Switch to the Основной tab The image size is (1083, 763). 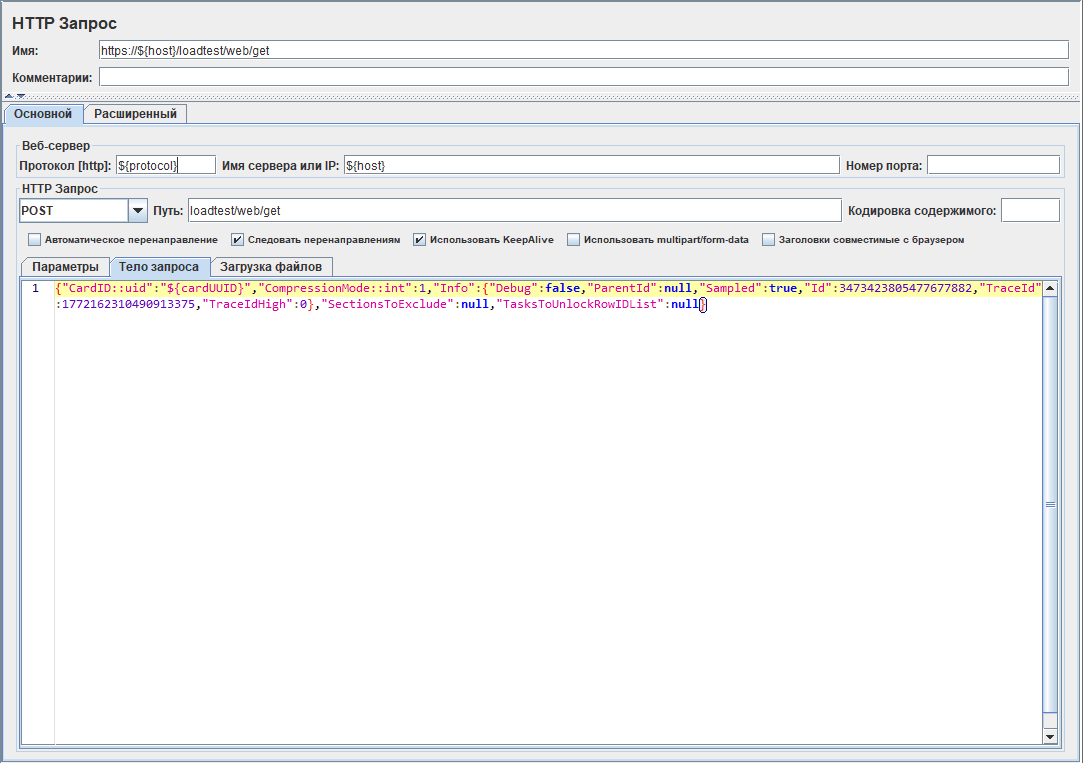click(43, 114)
